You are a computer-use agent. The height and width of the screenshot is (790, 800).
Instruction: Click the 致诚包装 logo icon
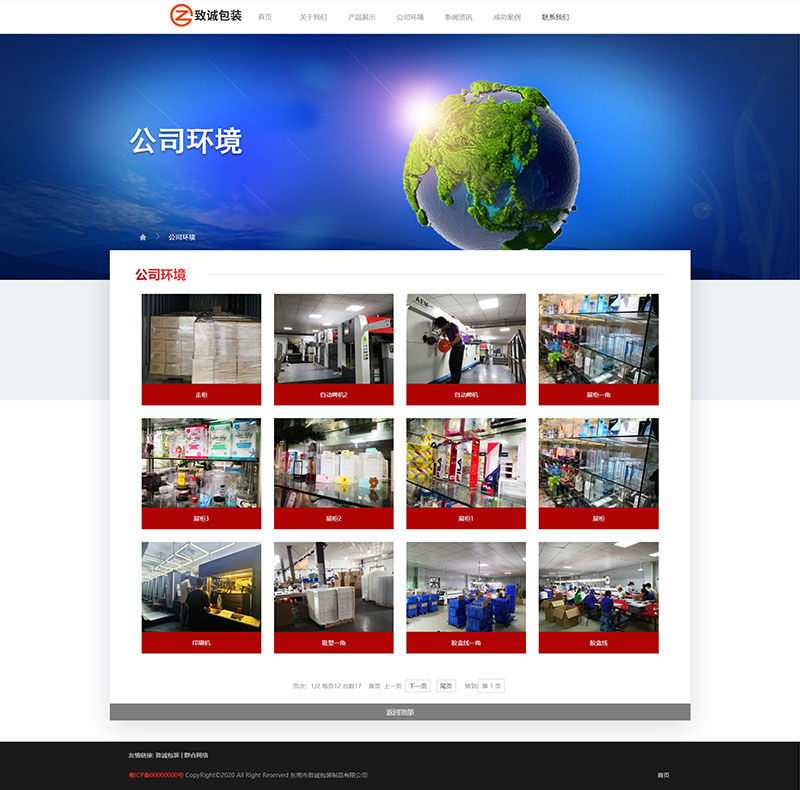coord(180,16)
